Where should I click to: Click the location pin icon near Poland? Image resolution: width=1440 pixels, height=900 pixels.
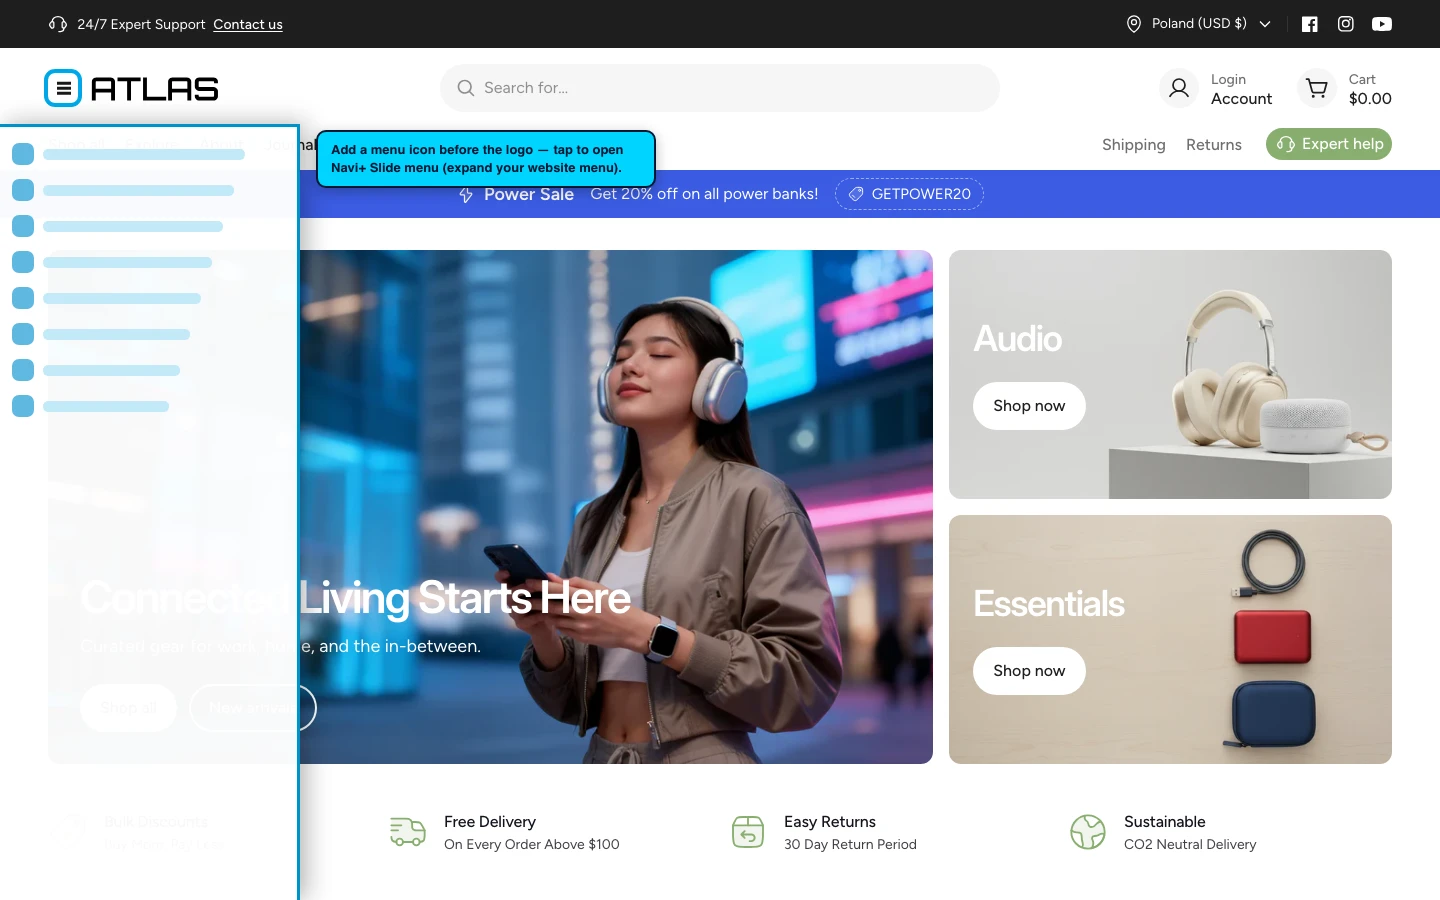pyautogui.click(x=1134, y=24)
